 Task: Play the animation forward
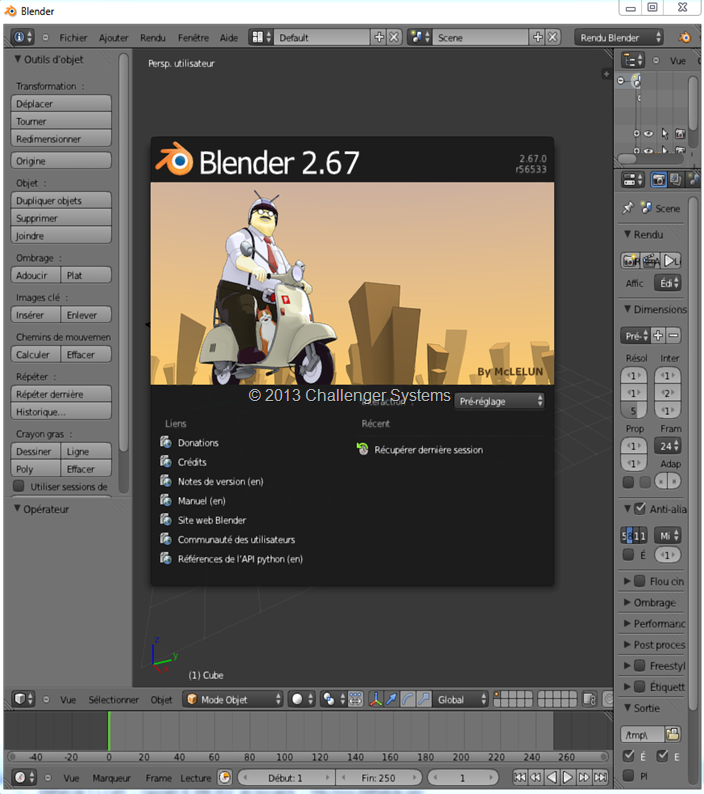tap(568, 777)
